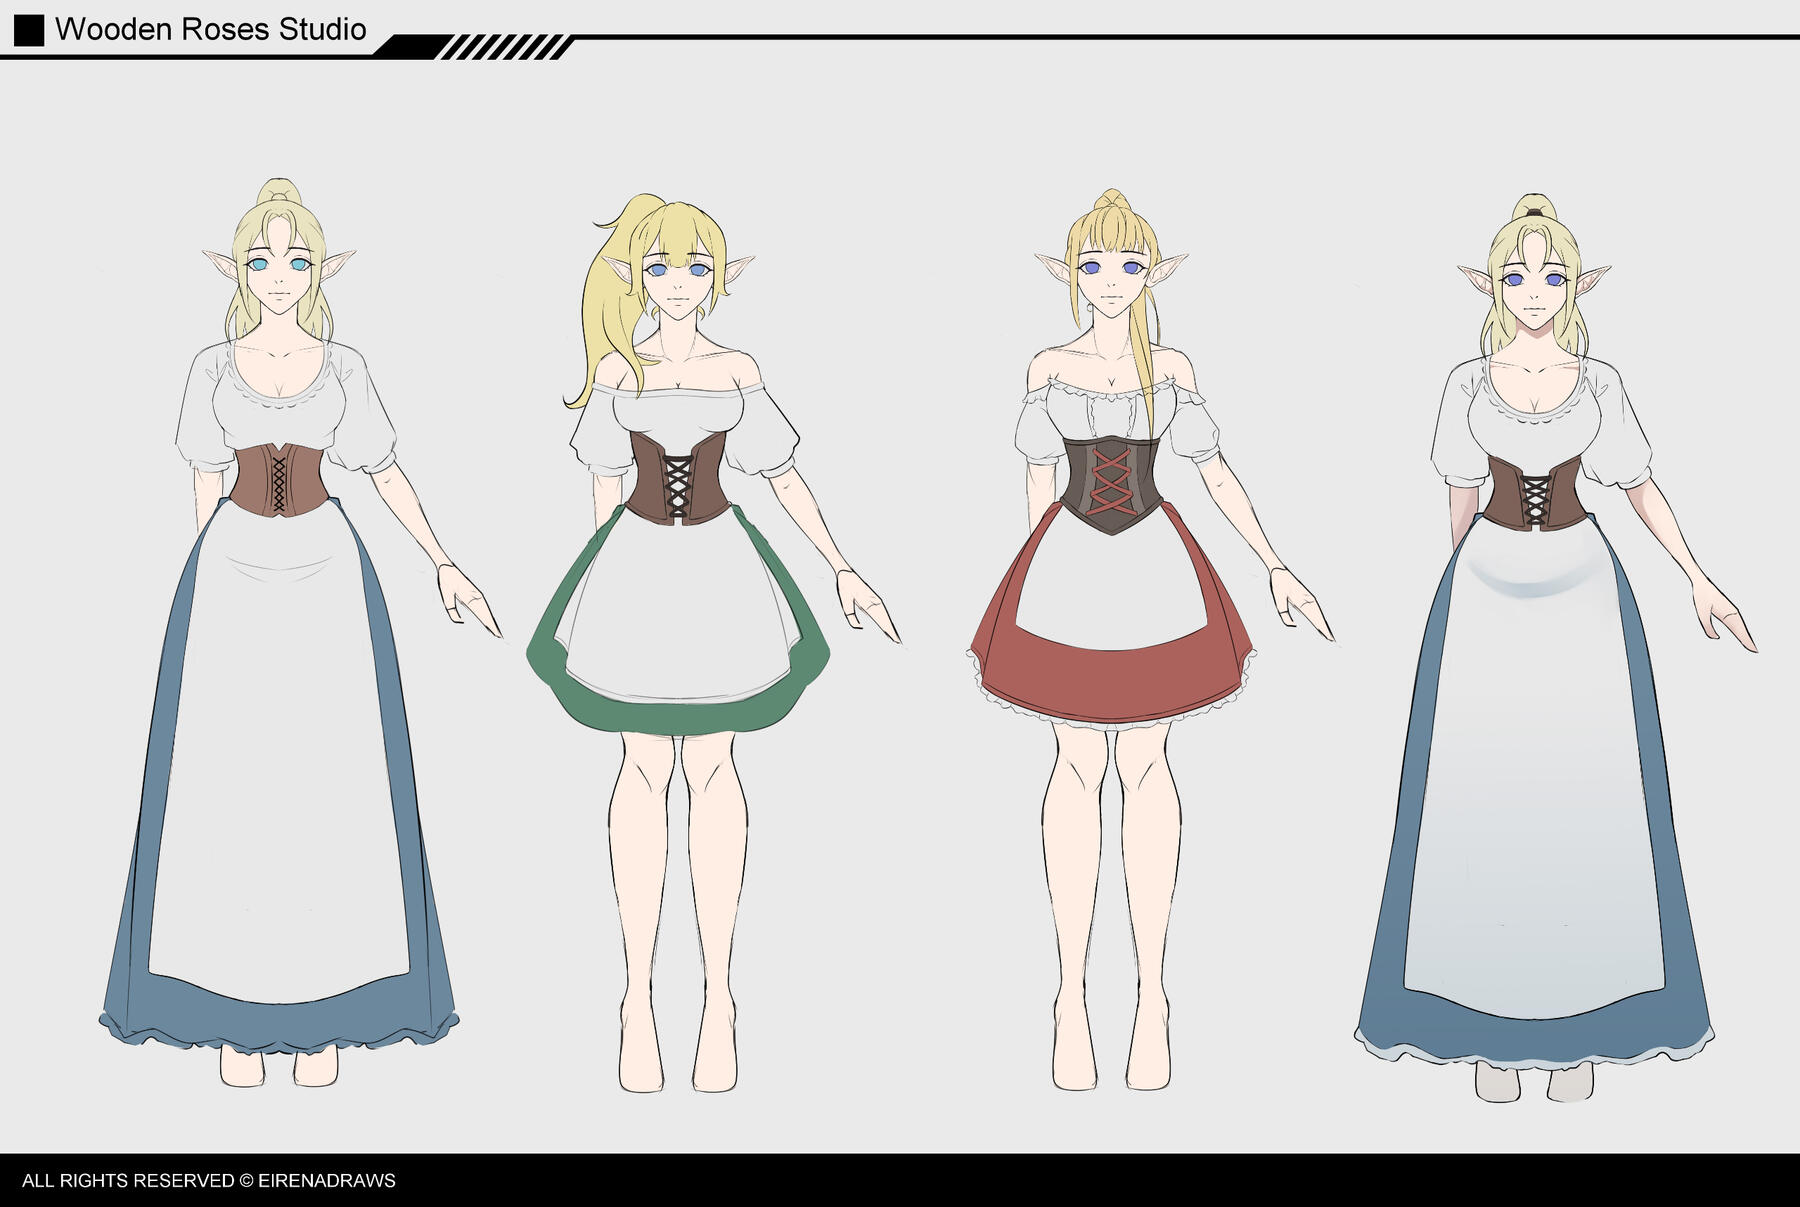This screenshot has height=1207, width=1800.
Task: Select the red skirt on the third elf
Action: [1110, 680]
